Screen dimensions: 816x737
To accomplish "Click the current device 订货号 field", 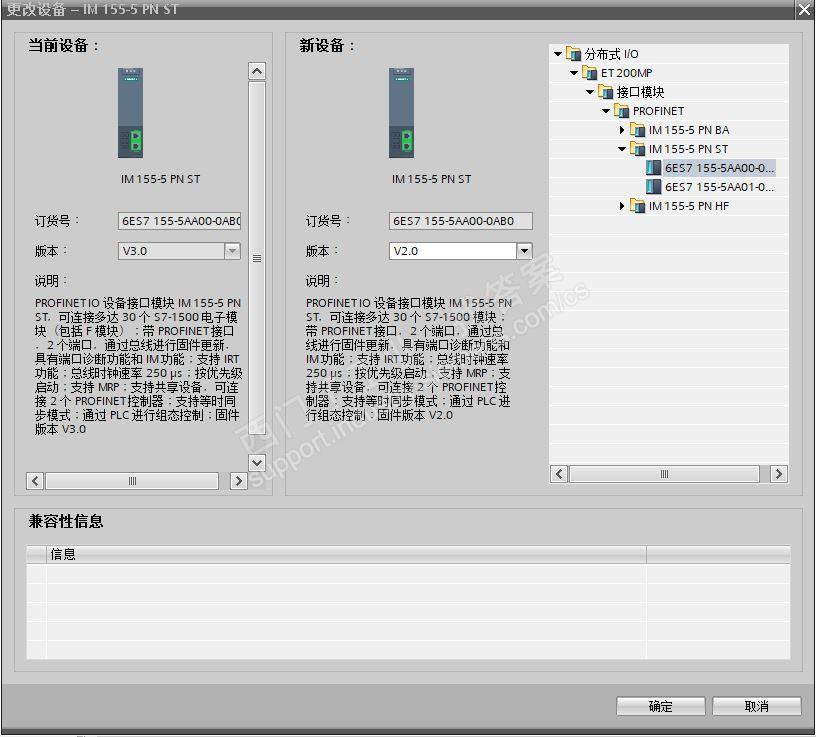I will [x=179, y=221].
